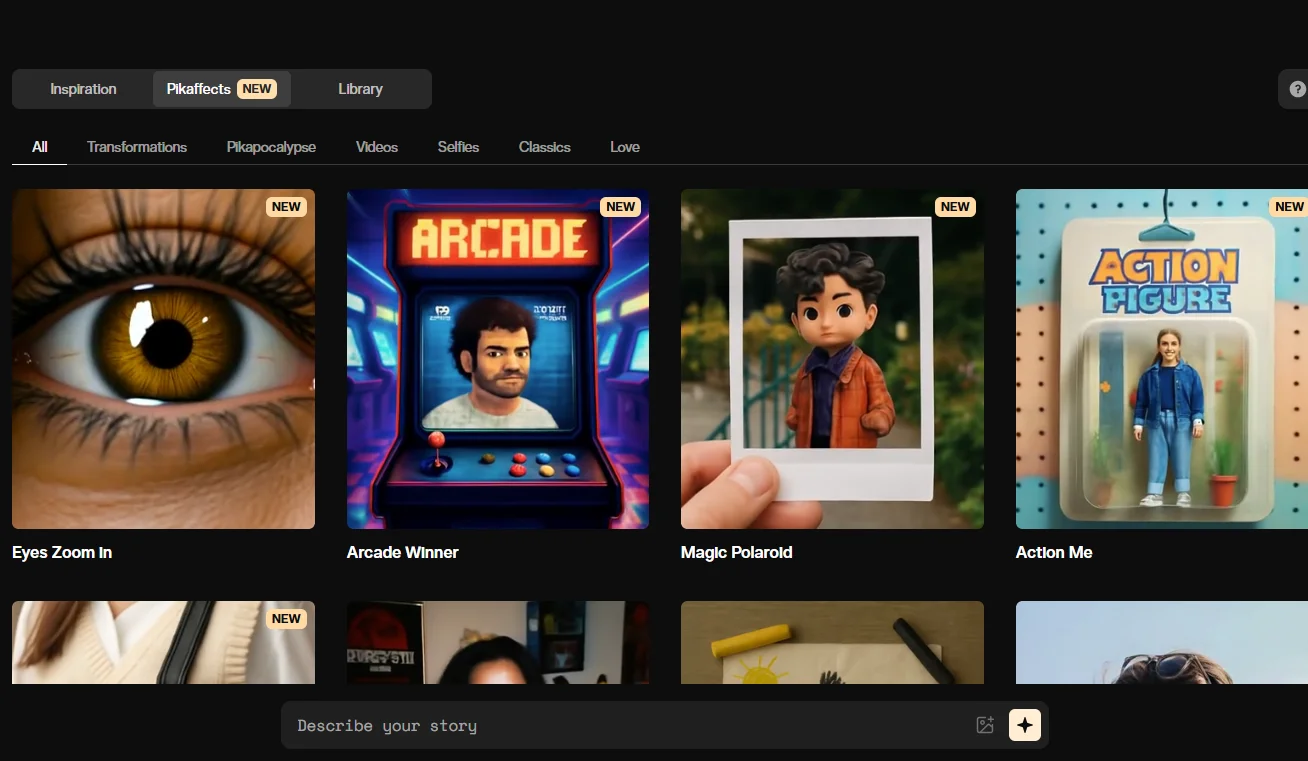The height and width of the screenshot is (761, 1308).
Task: Click the 'Eyes Zoom In' title text
Action: [62, 552]
